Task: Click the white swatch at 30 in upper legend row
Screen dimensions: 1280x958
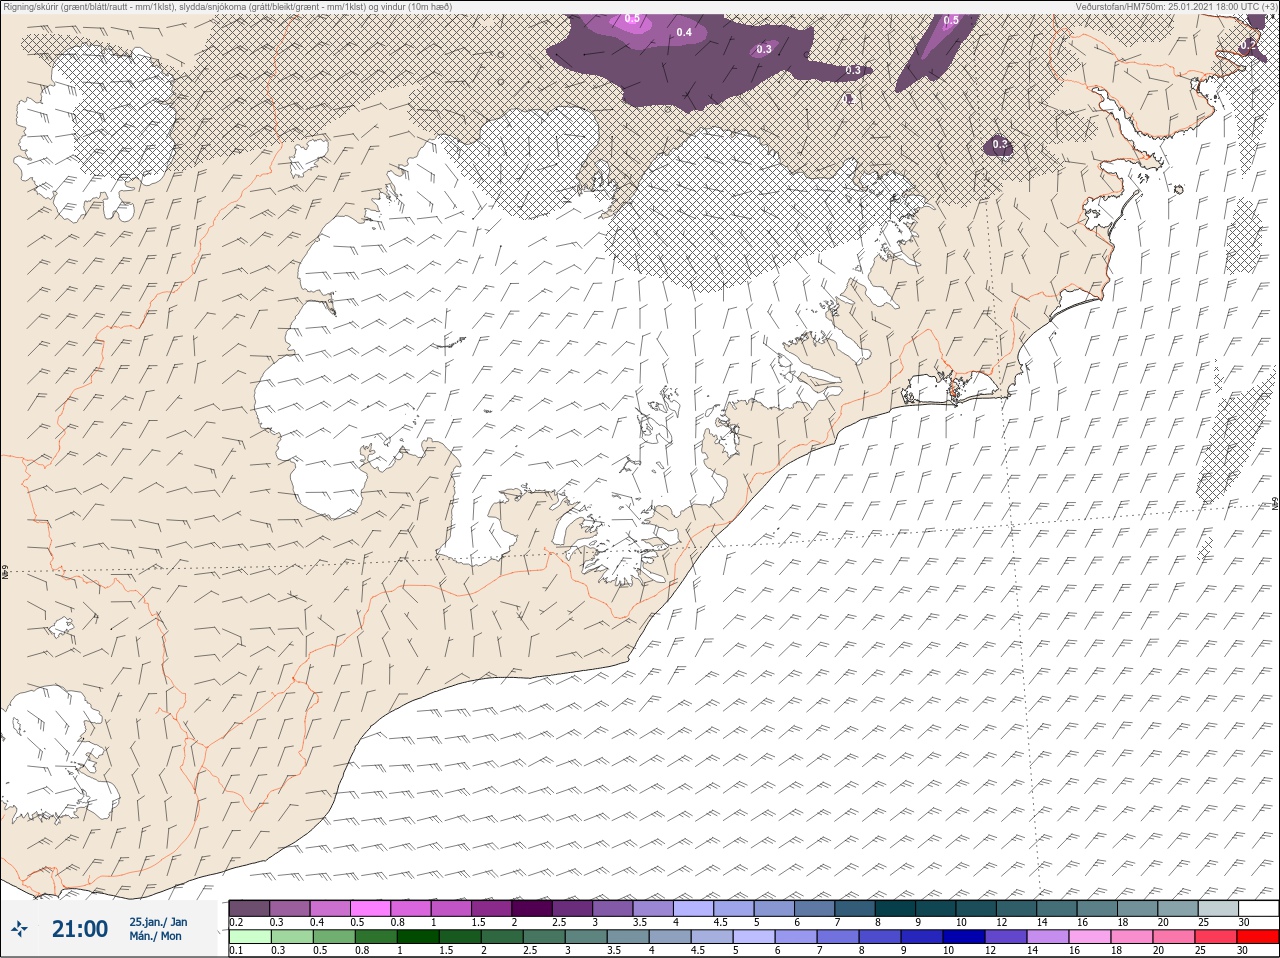Action: (1258, 908)
